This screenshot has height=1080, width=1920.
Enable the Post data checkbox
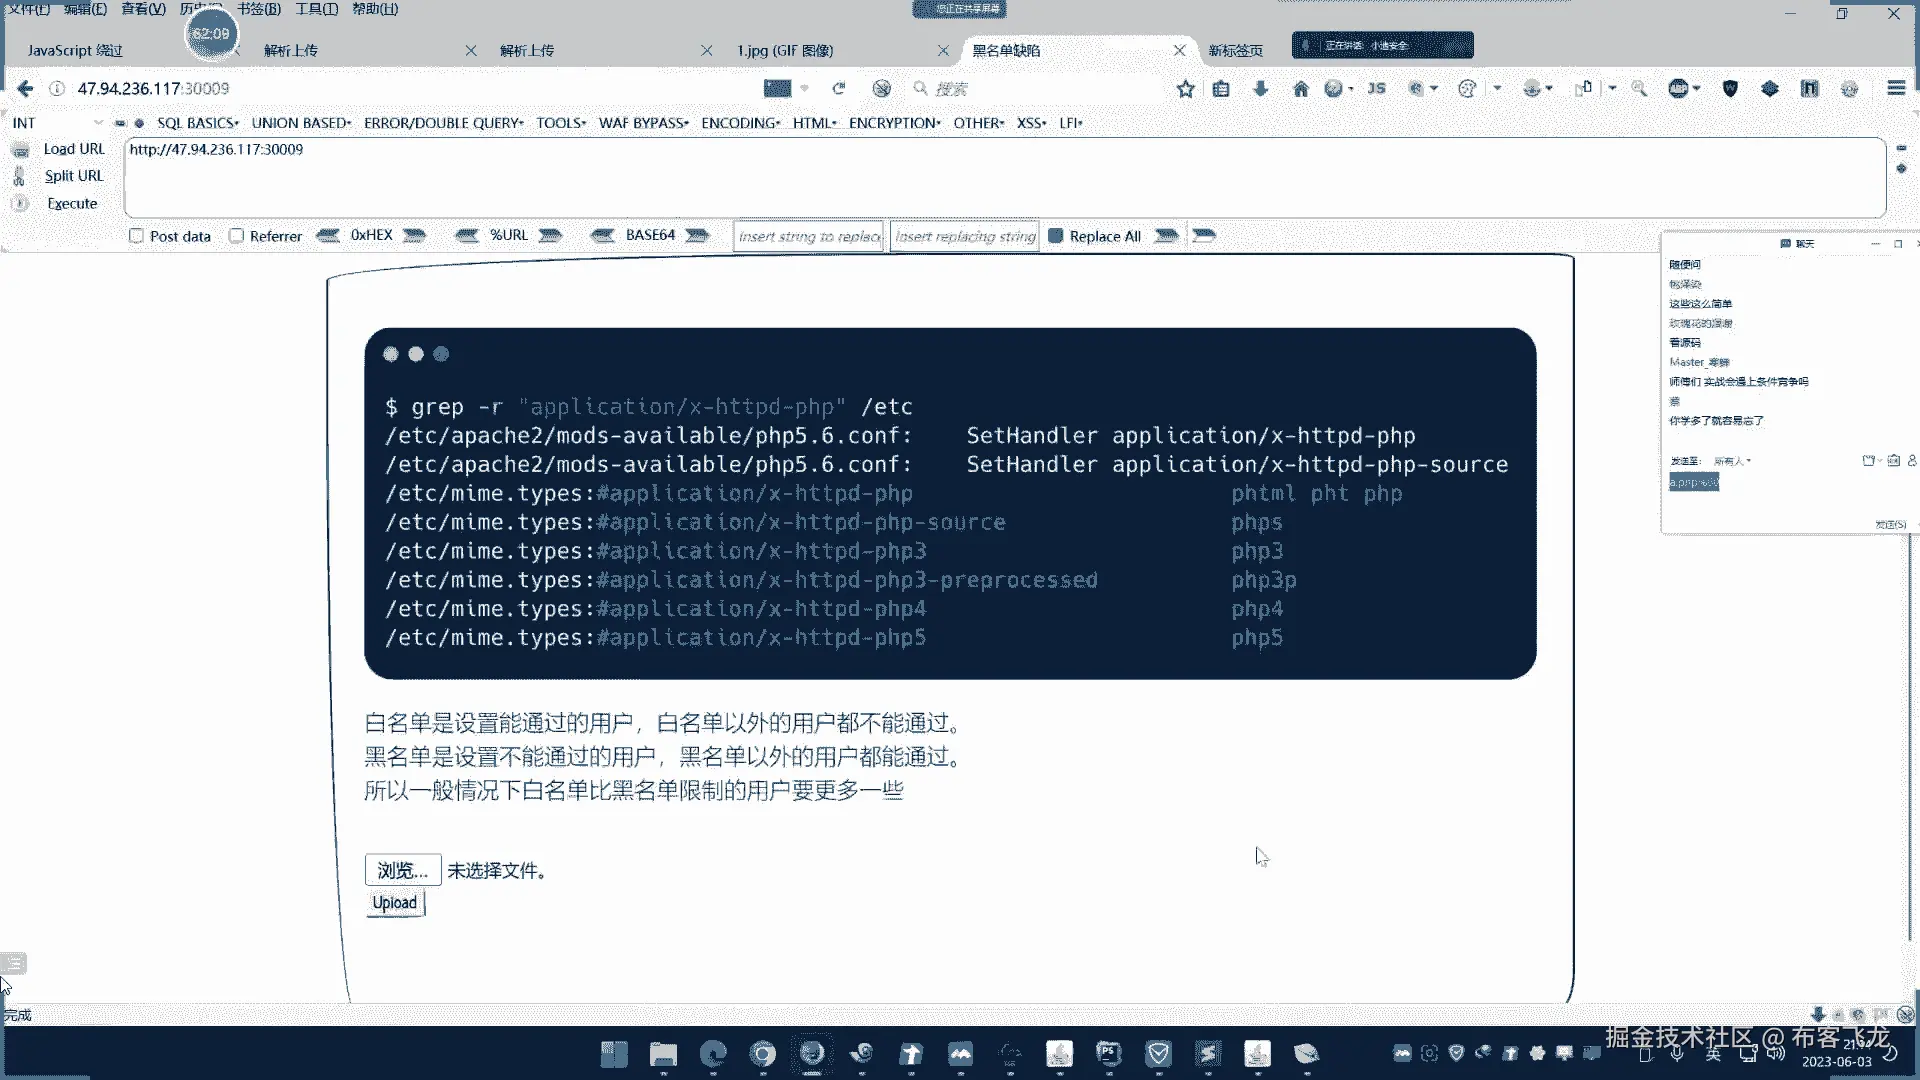pos(137,236)
